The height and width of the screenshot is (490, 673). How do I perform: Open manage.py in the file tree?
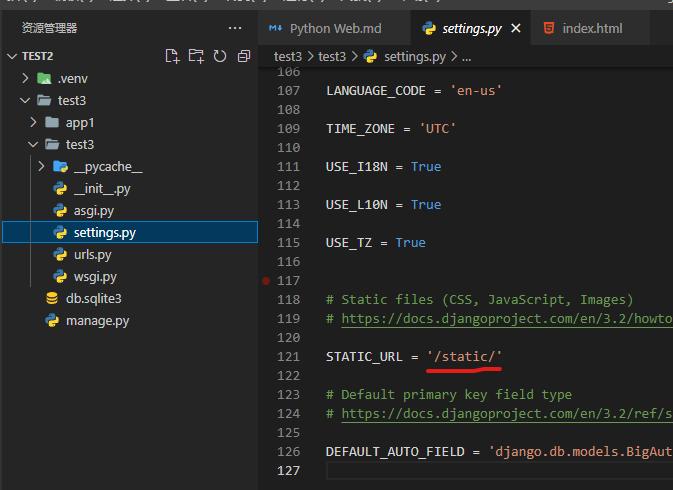[x=97, y=321]
